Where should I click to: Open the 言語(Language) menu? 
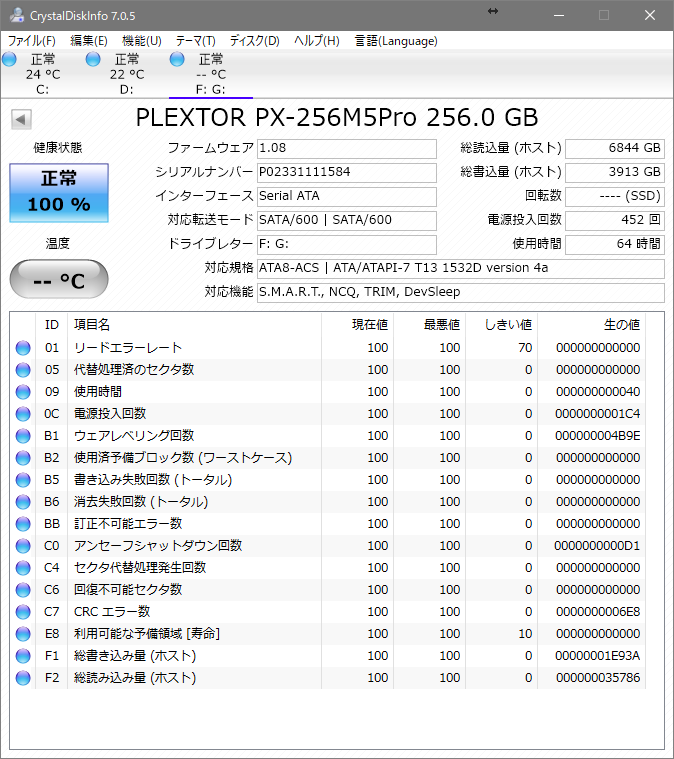click(x=396, y=41)
